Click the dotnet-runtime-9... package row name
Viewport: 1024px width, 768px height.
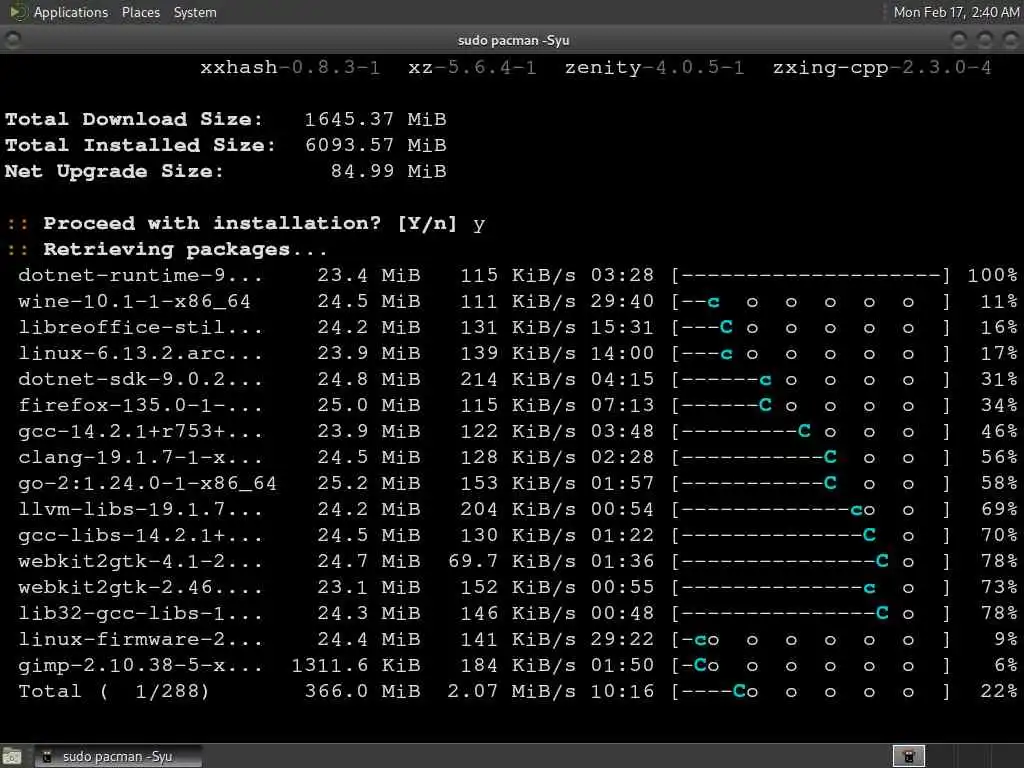pos(140,276)
